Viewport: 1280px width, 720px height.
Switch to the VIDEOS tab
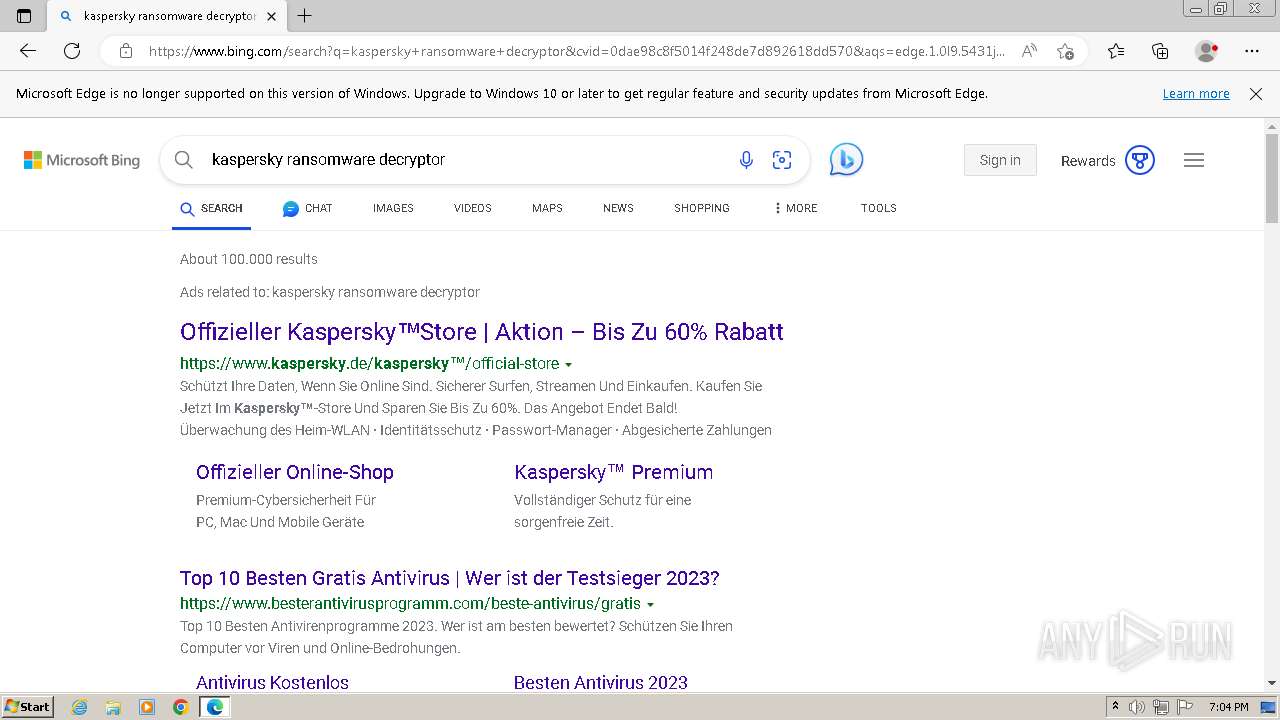473,208
